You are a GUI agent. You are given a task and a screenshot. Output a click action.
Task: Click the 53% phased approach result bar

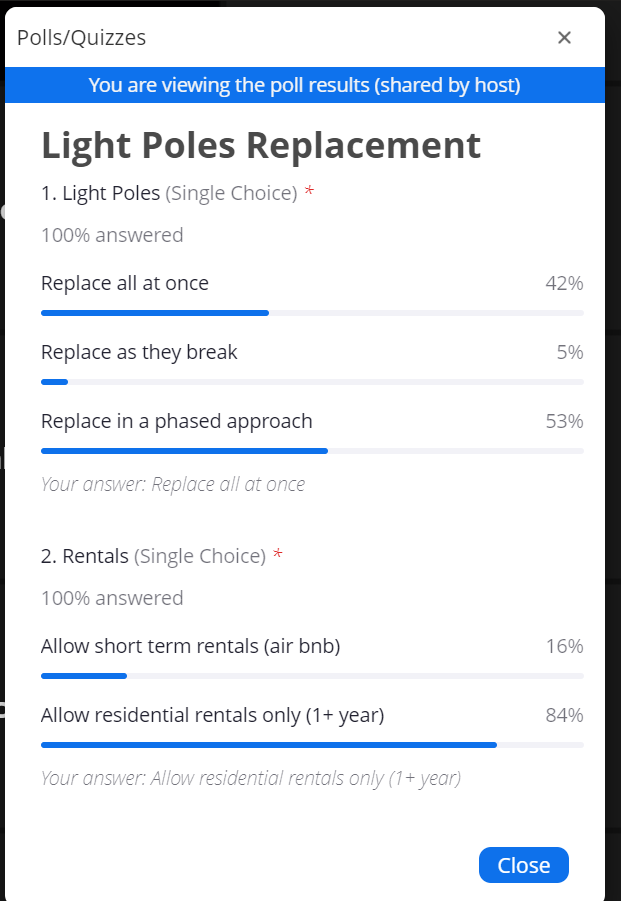click(185, 451)
